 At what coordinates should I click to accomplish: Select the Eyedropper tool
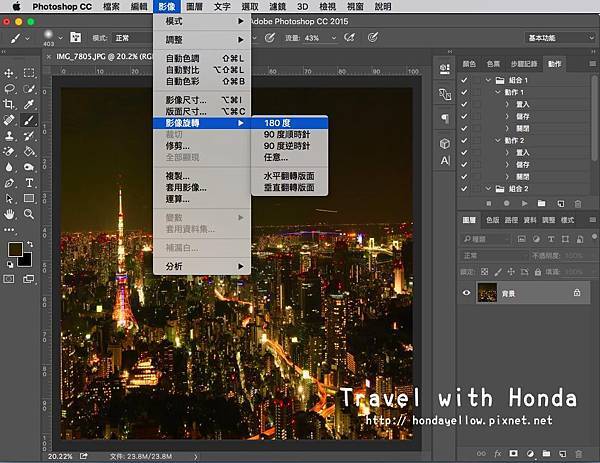pyautogui.click(x=29, y=104)
